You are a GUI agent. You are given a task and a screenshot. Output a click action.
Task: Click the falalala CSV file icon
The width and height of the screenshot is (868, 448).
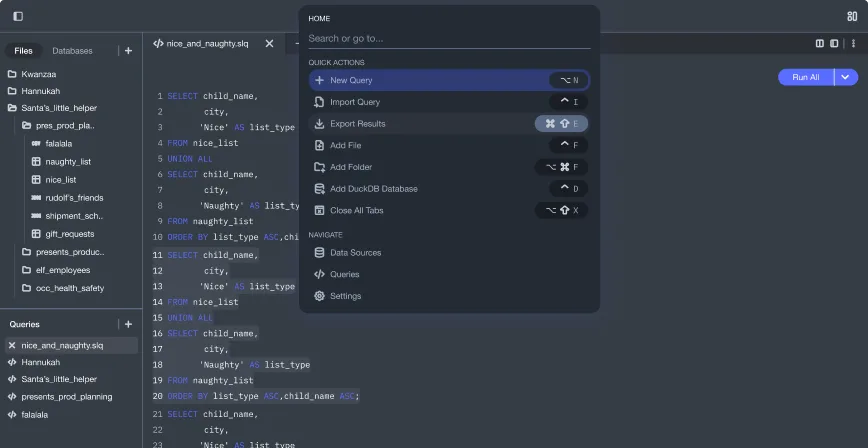(36, 143)
